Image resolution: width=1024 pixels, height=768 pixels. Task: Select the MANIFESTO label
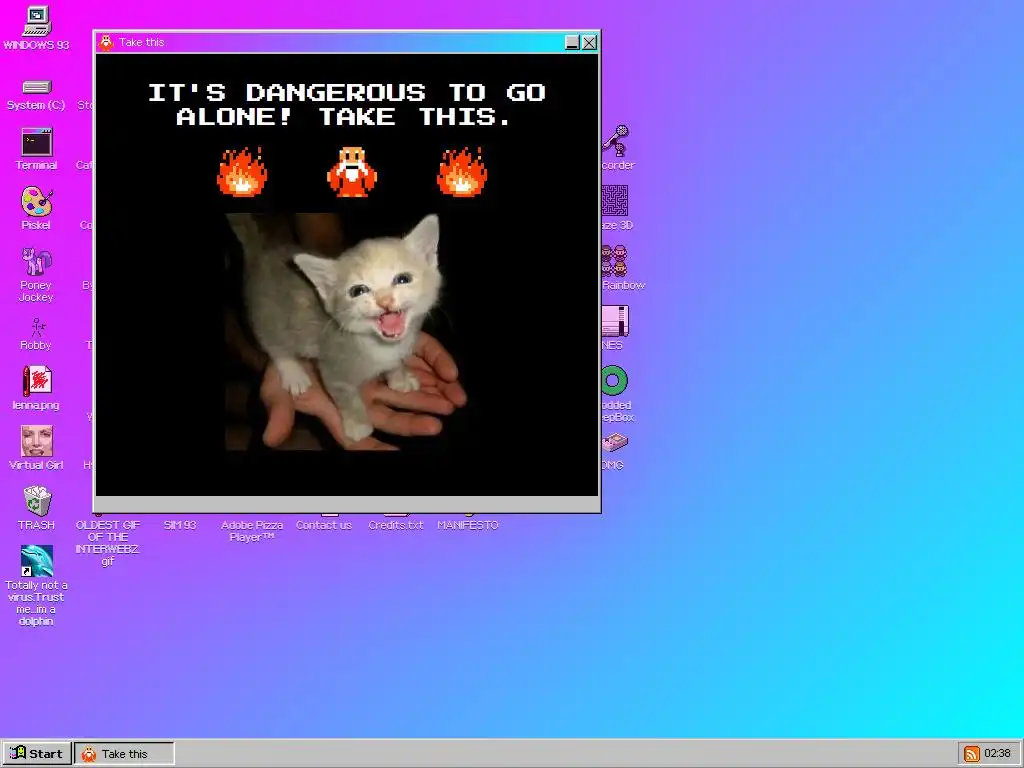click(x=468, y=525)
